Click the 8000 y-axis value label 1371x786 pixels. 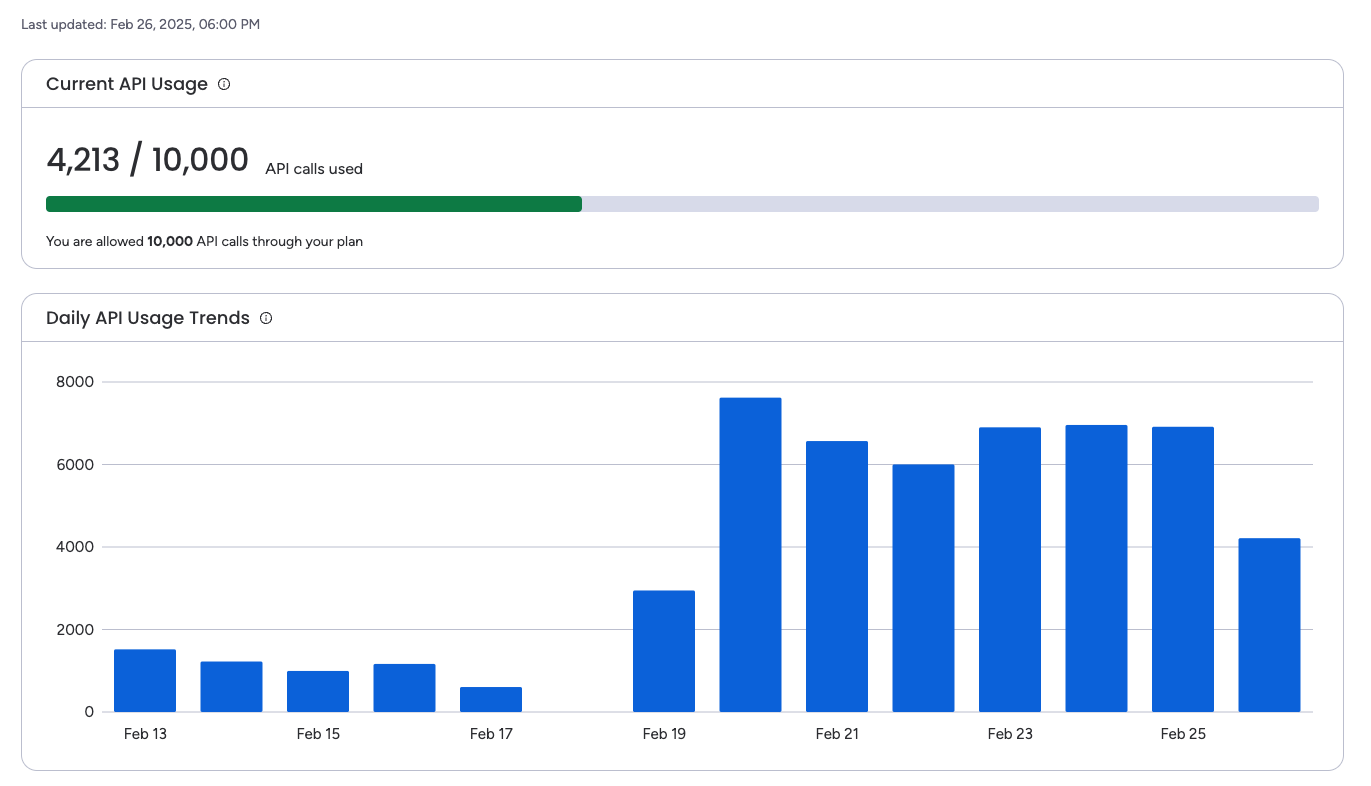(74, 382)
